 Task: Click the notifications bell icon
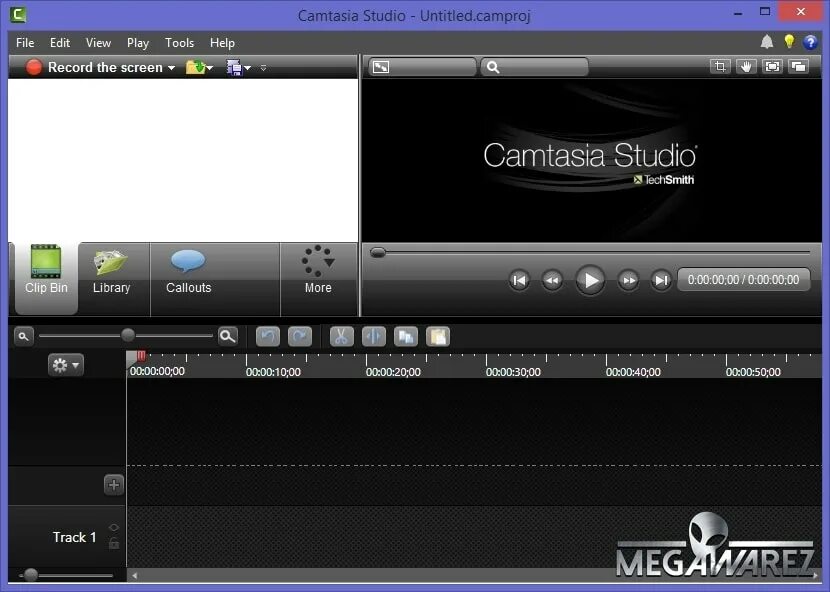point(766,42)
